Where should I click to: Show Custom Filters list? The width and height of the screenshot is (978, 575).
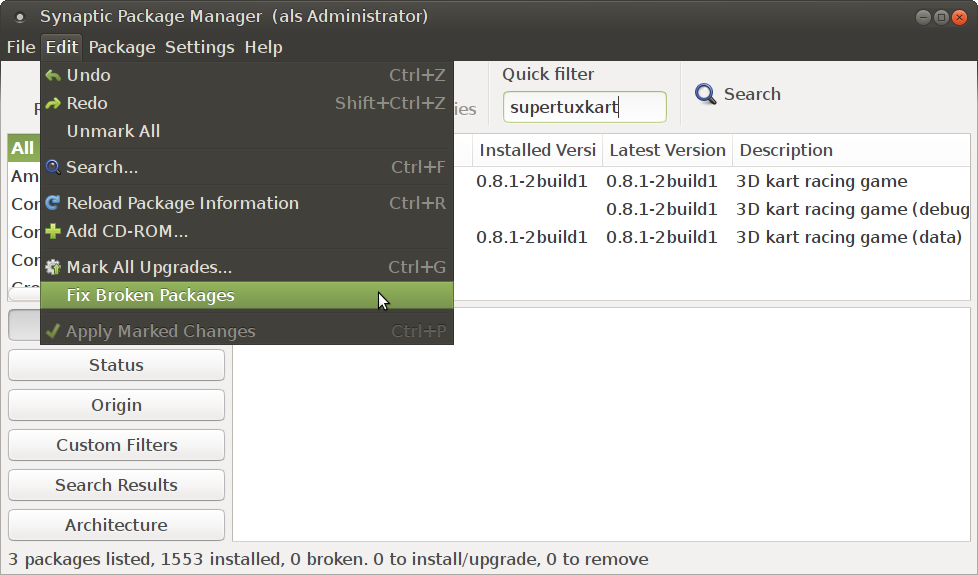click(116, 445)
